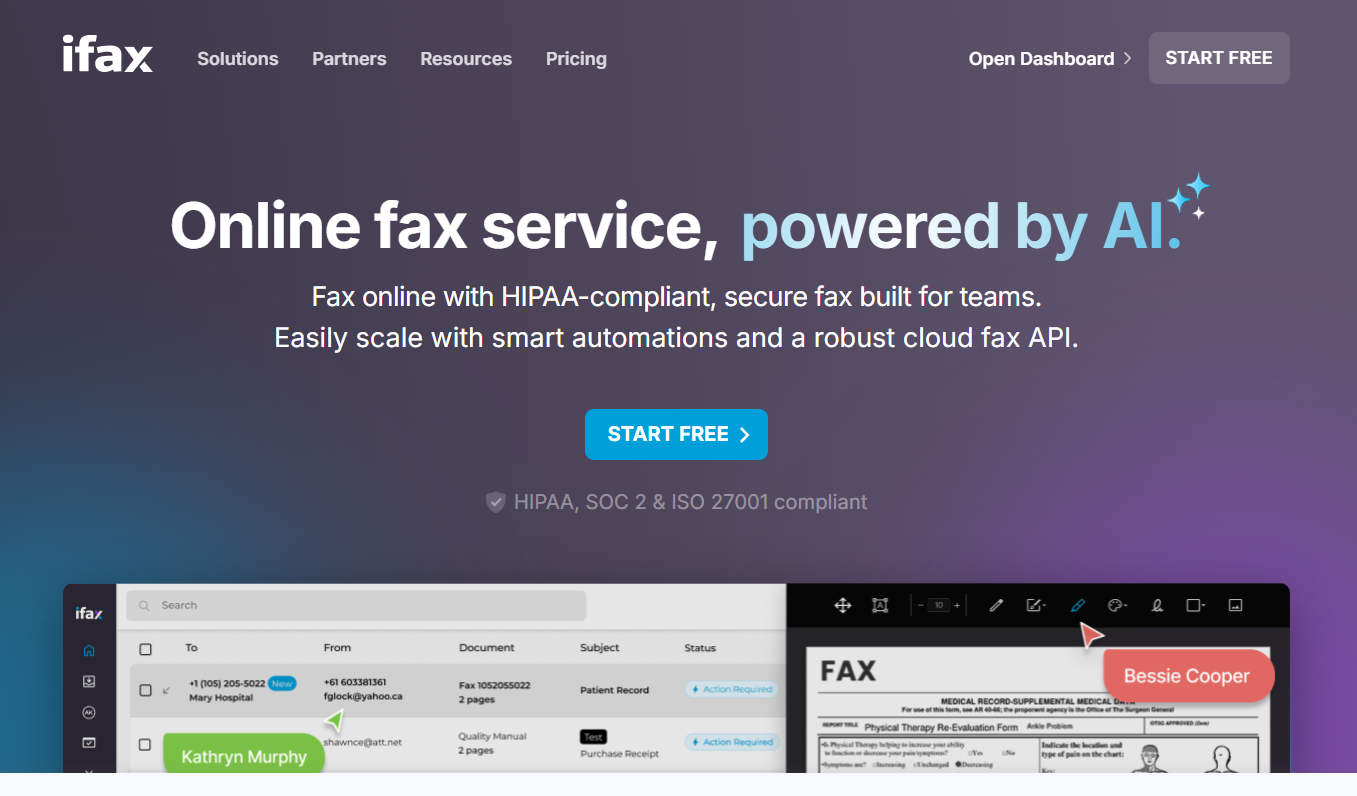
Task: Select the pencil drawing tool
Action: [996, 605]
